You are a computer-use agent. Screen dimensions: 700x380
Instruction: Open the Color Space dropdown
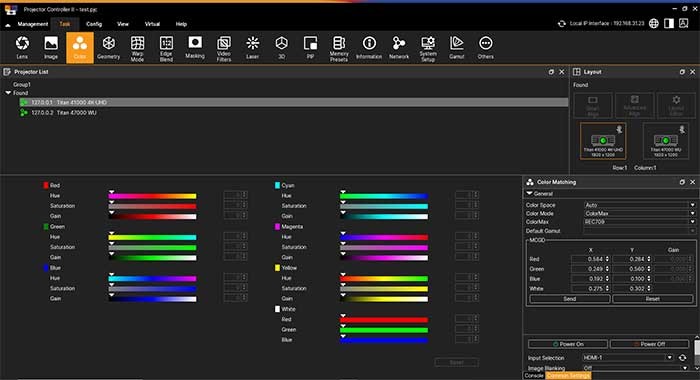coord(640,205)
